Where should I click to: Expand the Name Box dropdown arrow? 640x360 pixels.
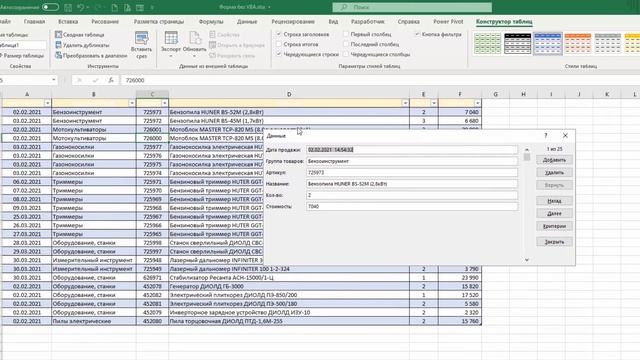coord(54,80)
